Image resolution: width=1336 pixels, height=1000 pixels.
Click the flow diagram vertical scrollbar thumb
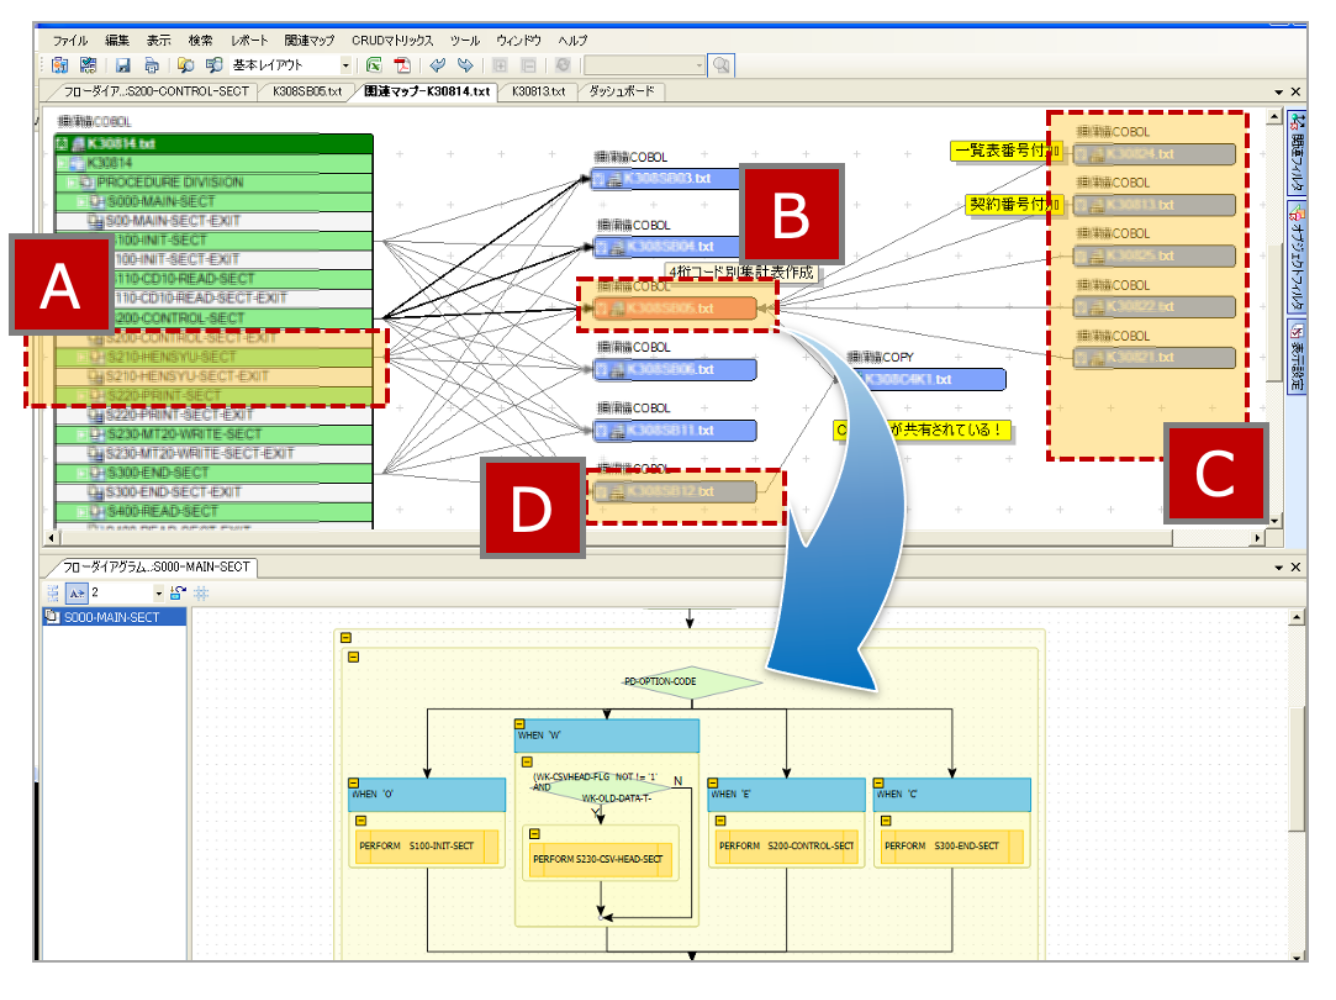click(1296, 768)
